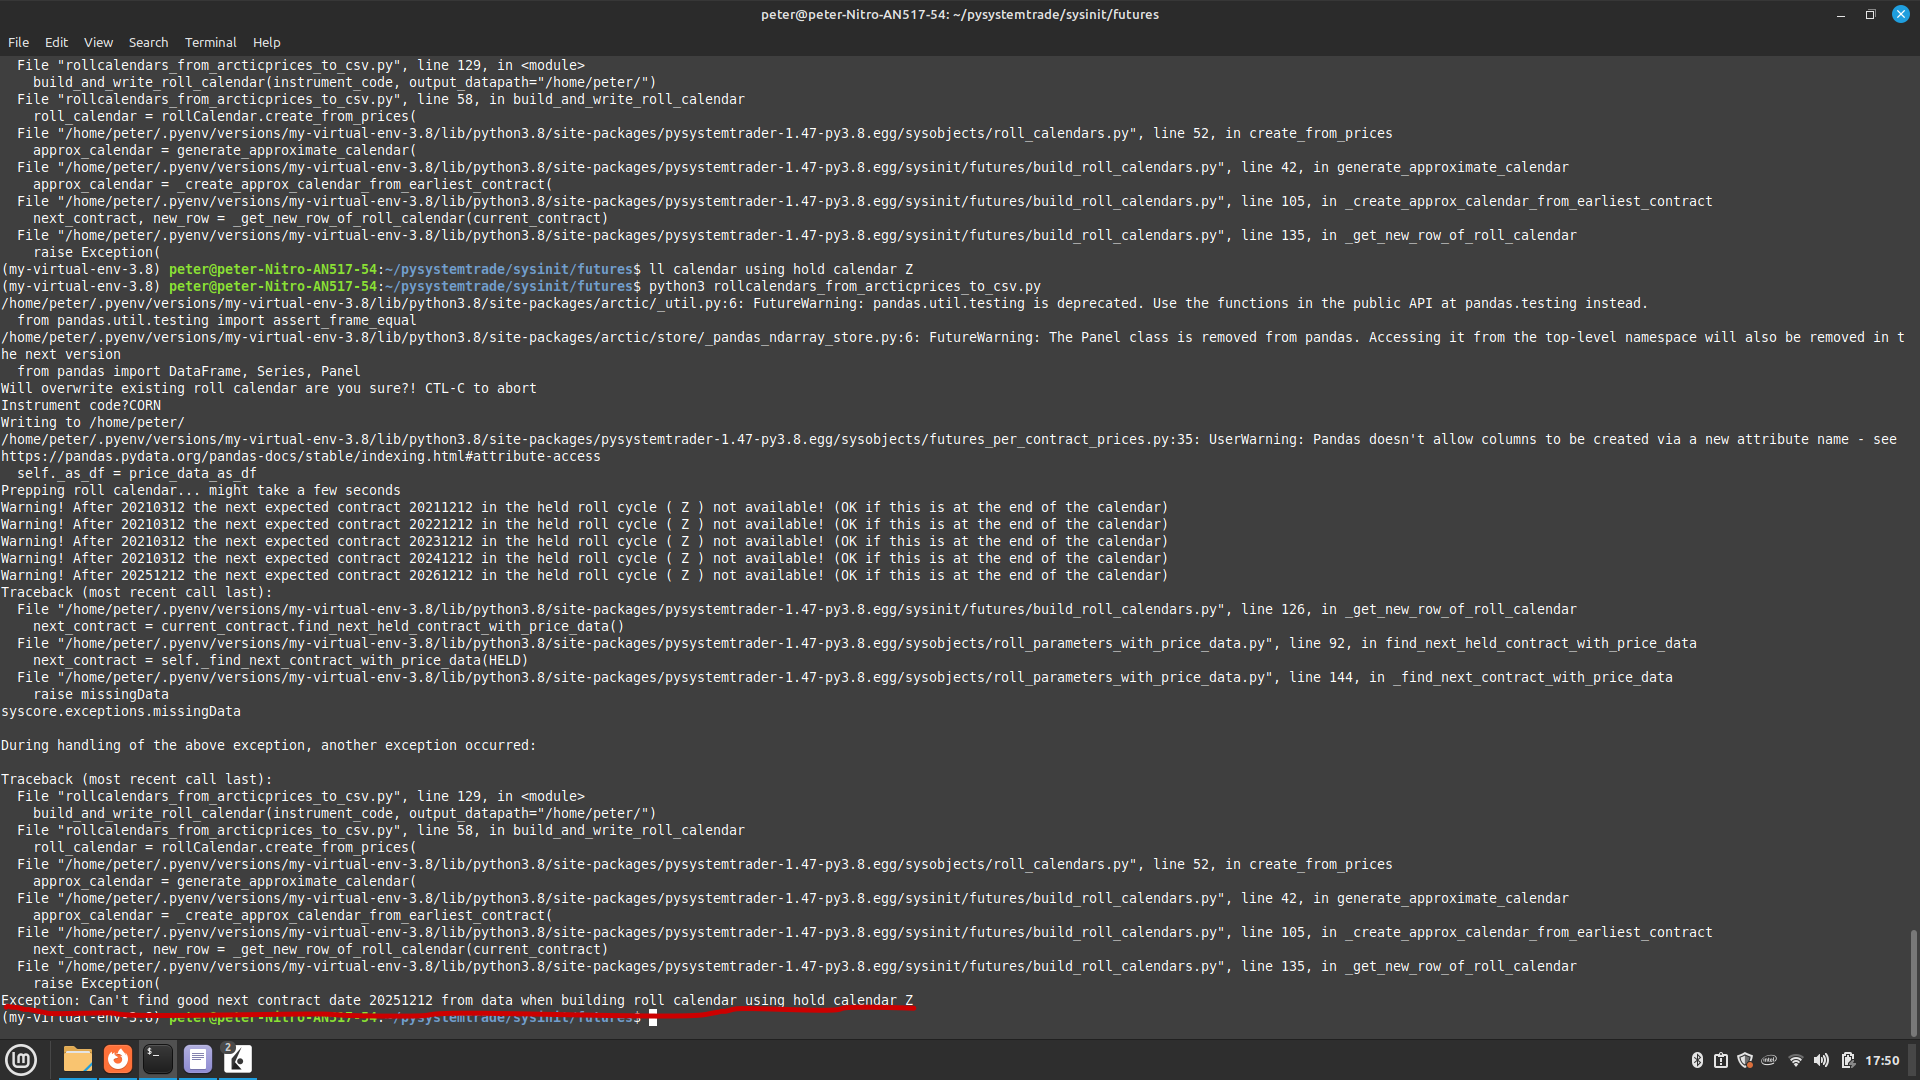Viewport: 1920px width, 1080px height.
Task: Open the Bluetooth tray icon
Action: point(1697,1059)
